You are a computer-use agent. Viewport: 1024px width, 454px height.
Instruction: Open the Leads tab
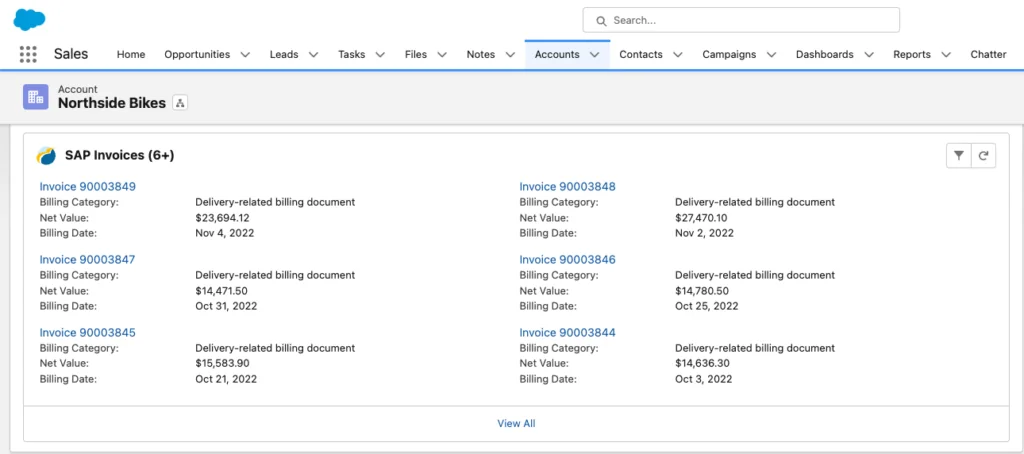coord(284,55)
